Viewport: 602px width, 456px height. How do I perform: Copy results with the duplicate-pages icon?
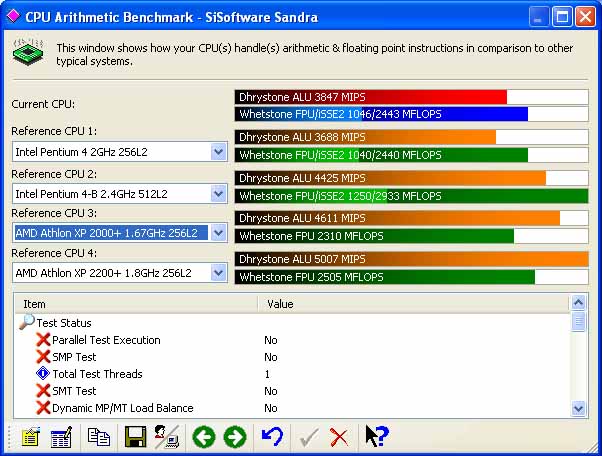click(99, 437)
